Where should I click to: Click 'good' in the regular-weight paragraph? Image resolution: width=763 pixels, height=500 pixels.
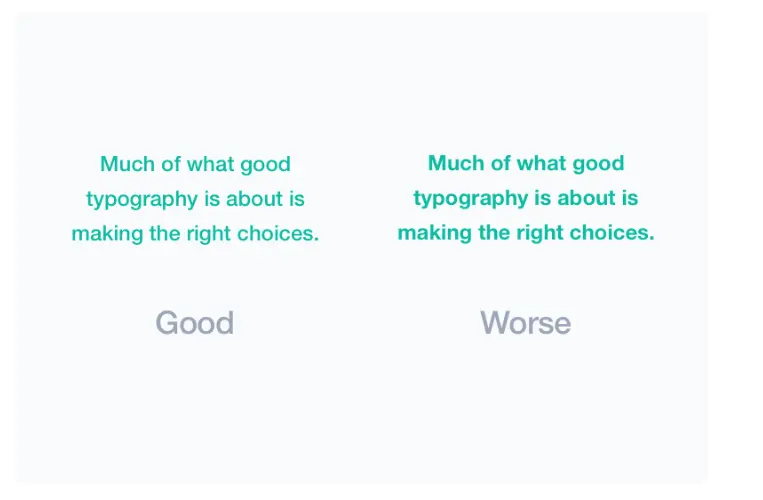(265, 164)
